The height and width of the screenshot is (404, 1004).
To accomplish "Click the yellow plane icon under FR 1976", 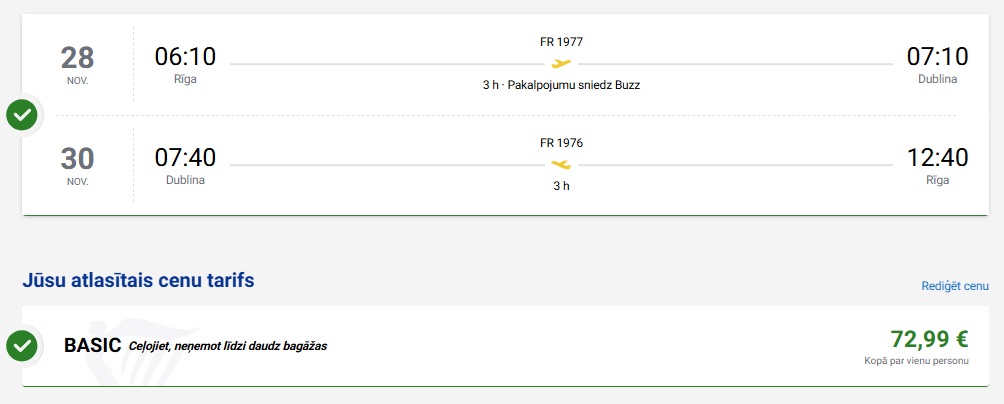I will pyautogui.click(x=561, y=164).
